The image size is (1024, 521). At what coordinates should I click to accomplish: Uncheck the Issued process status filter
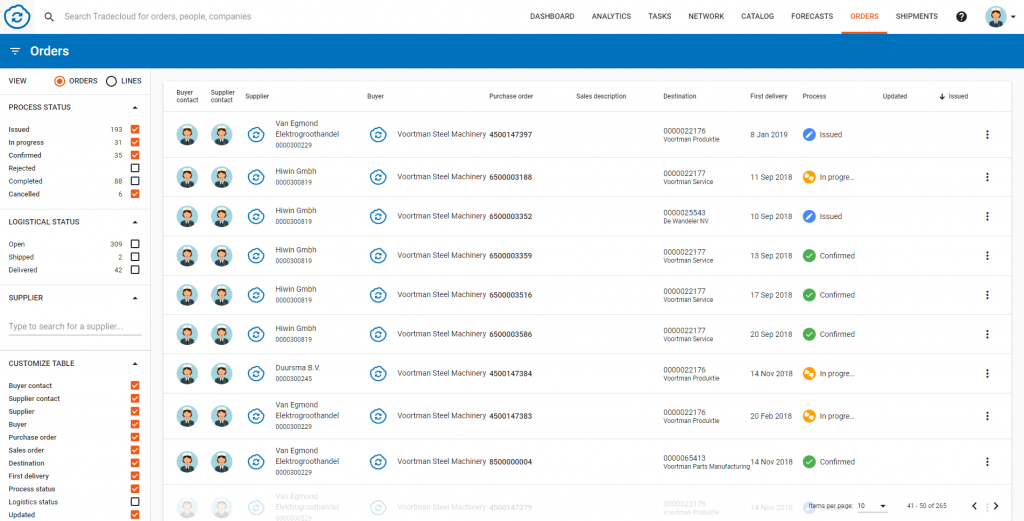tap(135, 129)
